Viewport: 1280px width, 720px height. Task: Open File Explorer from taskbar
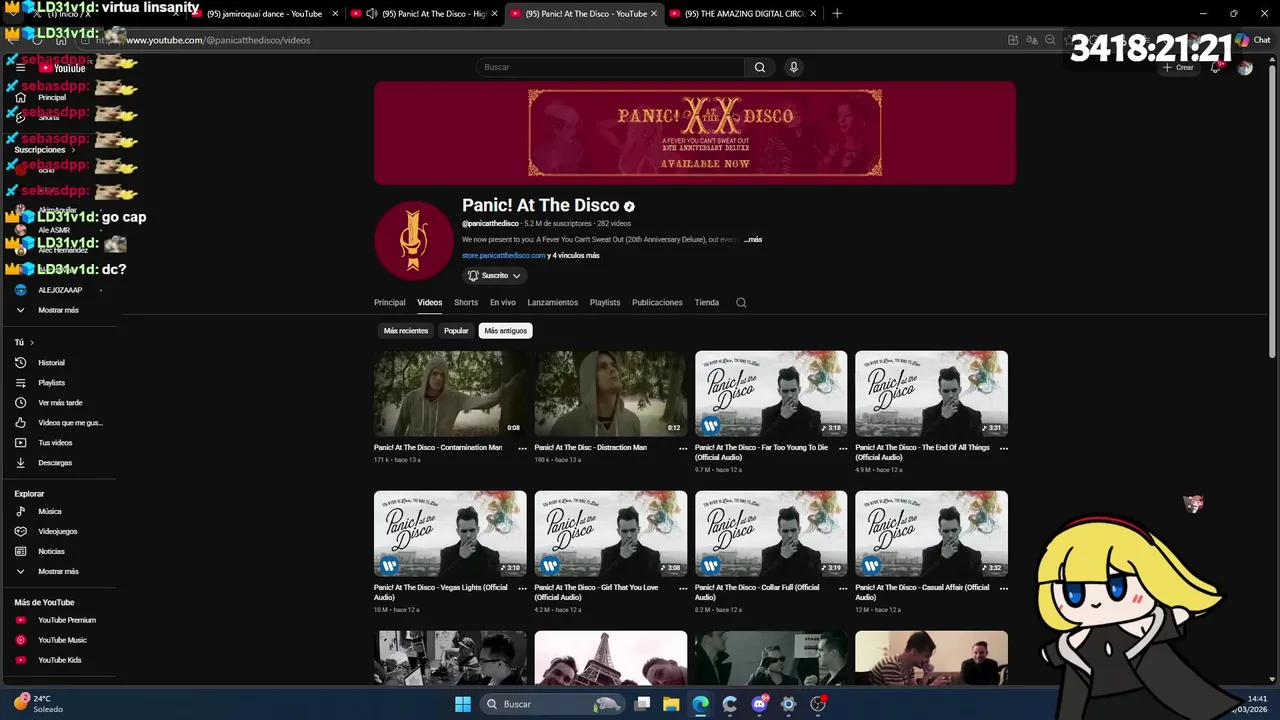[671, 704]
